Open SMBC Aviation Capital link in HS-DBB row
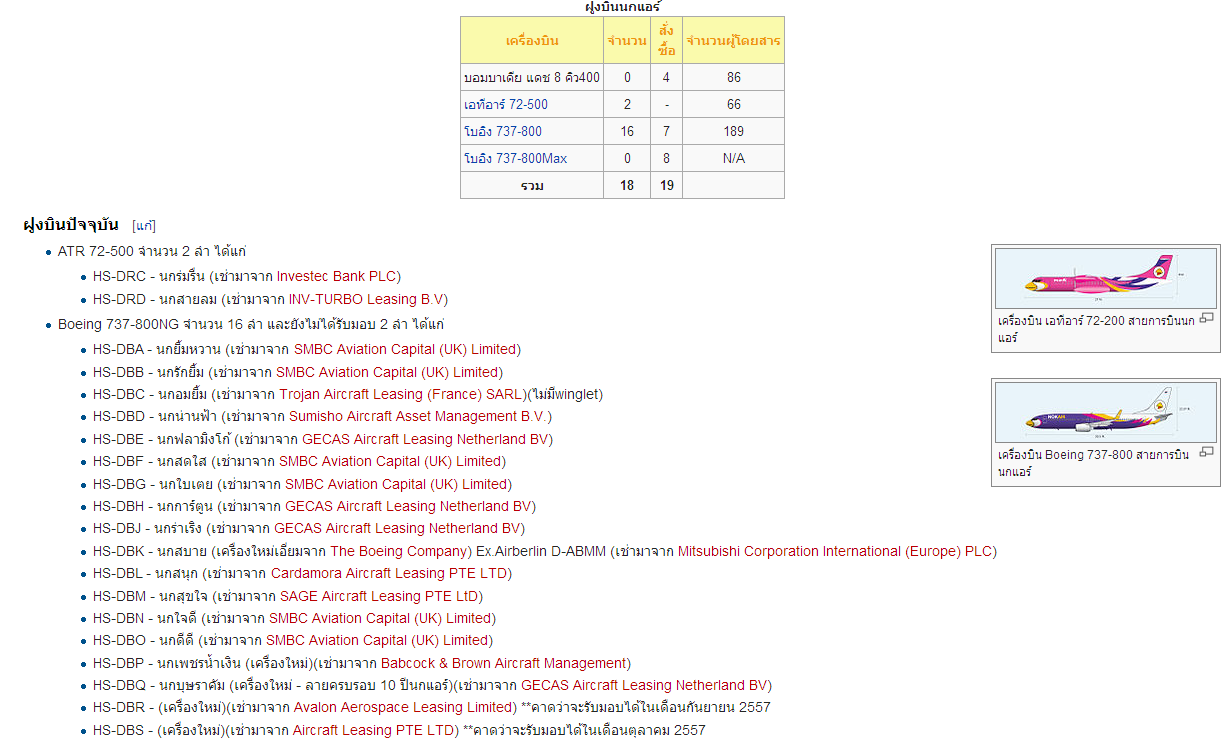The image size is (1223, 739). 388,372
